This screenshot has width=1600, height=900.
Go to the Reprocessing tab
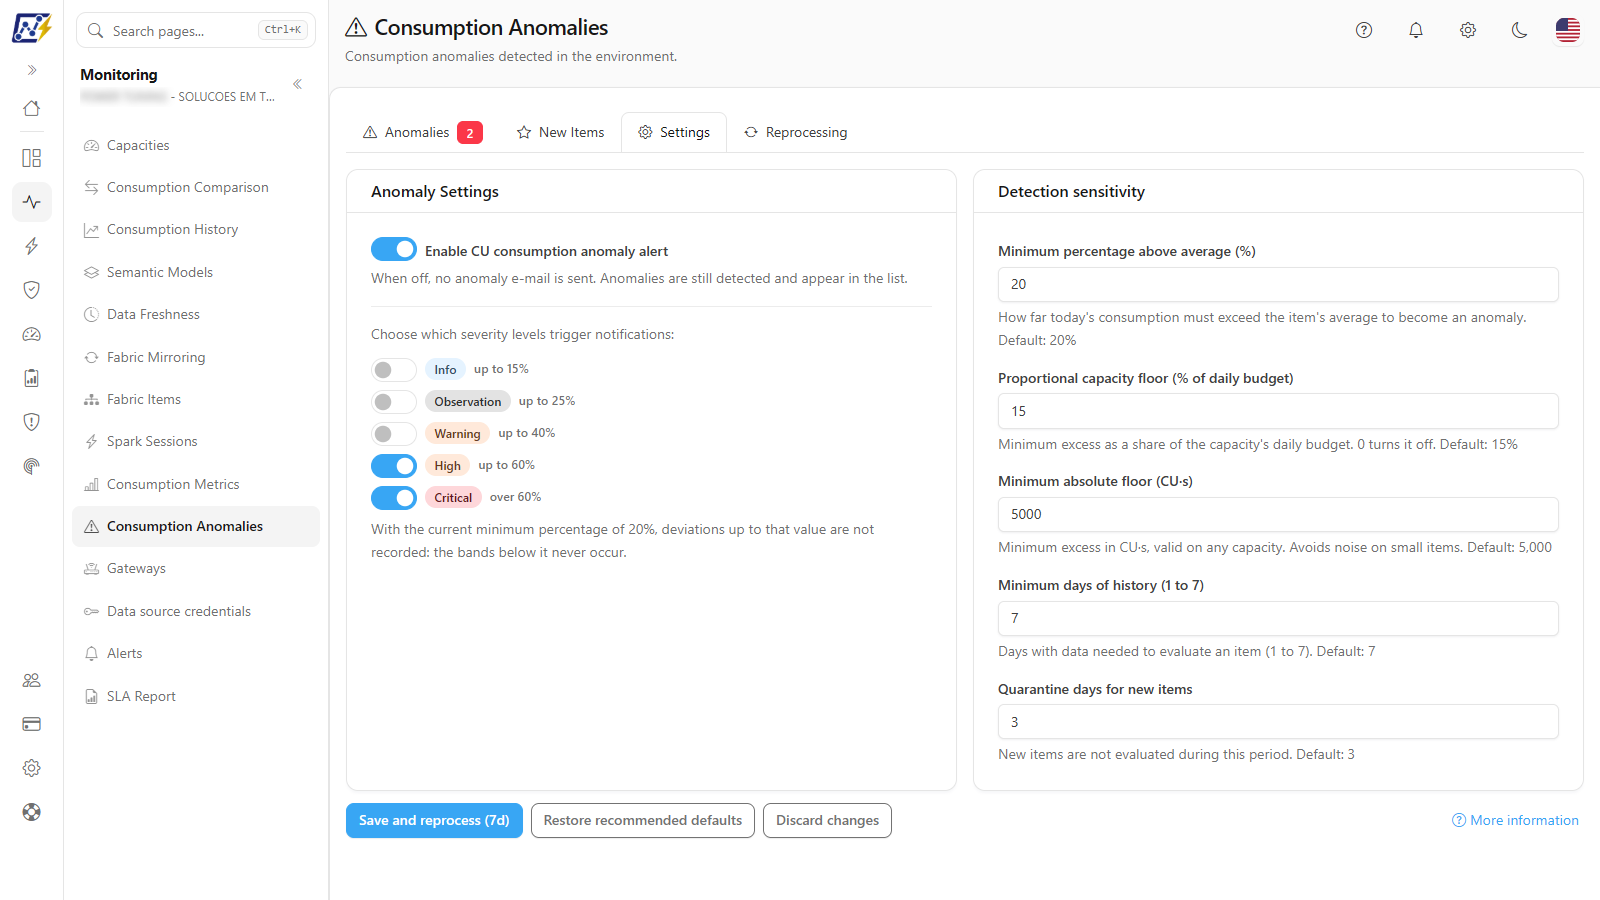pyautogui.click(x=795, y=132)
